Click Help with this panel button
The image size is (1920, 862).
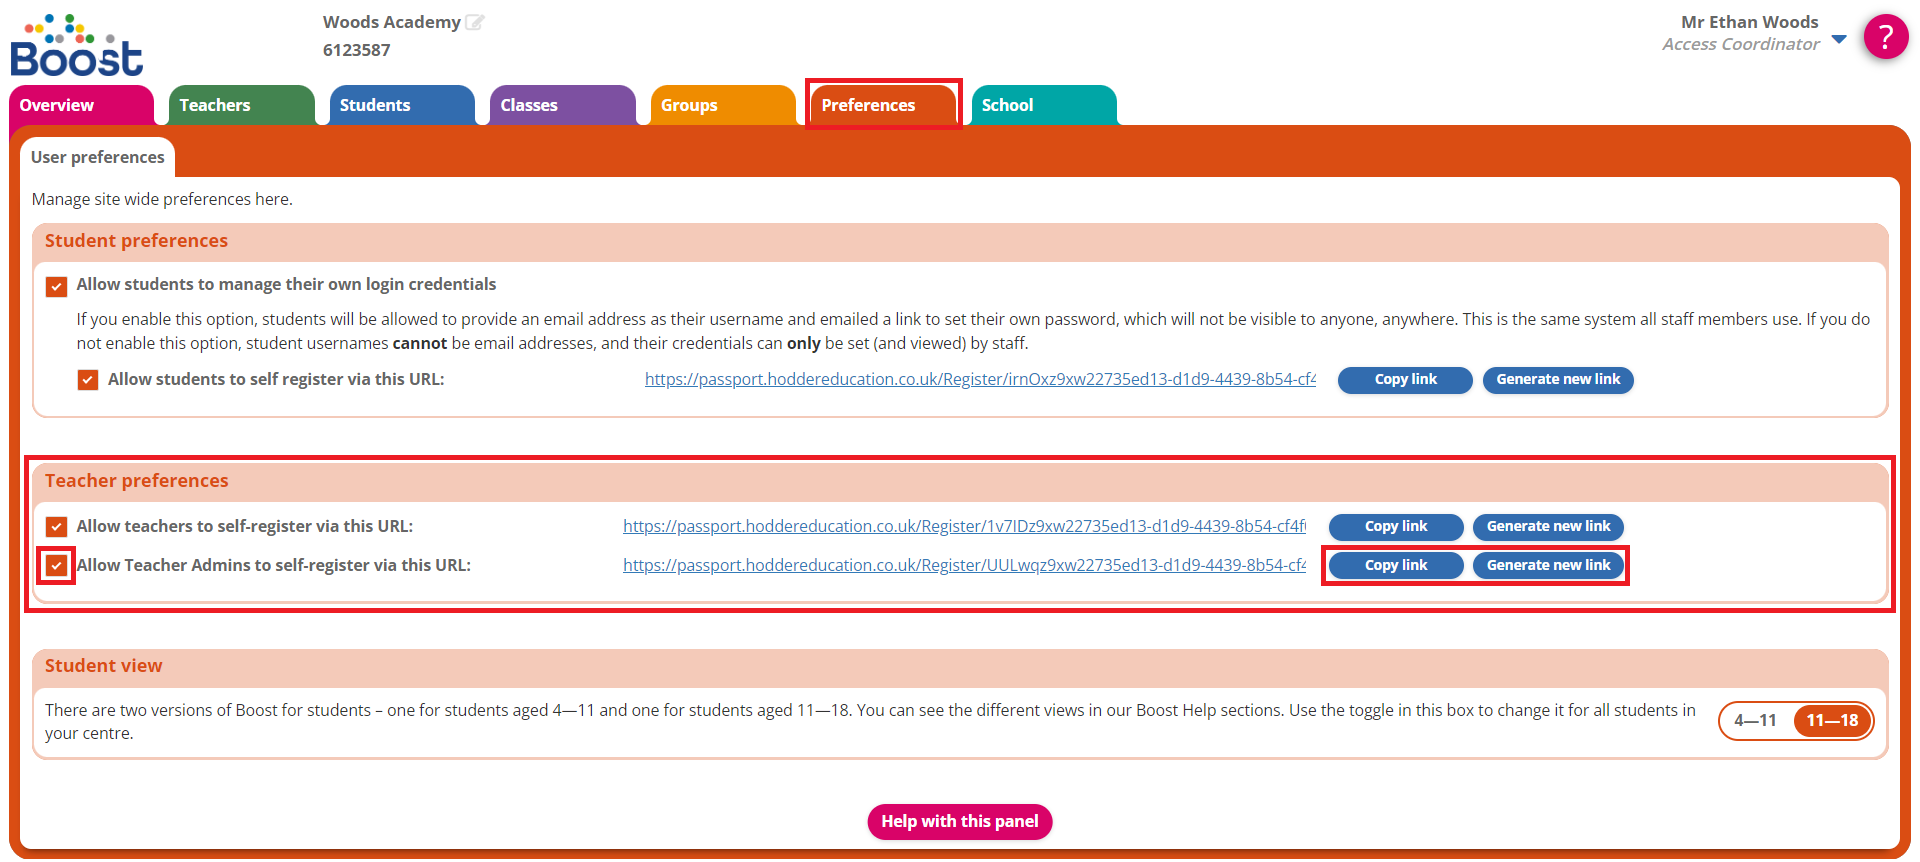pyautogui.click(x=959, y=822)
